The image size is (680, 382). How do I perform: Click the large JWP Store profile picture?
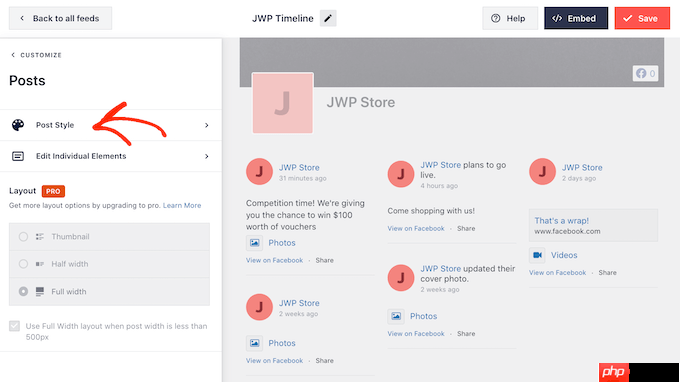(283, 103)
